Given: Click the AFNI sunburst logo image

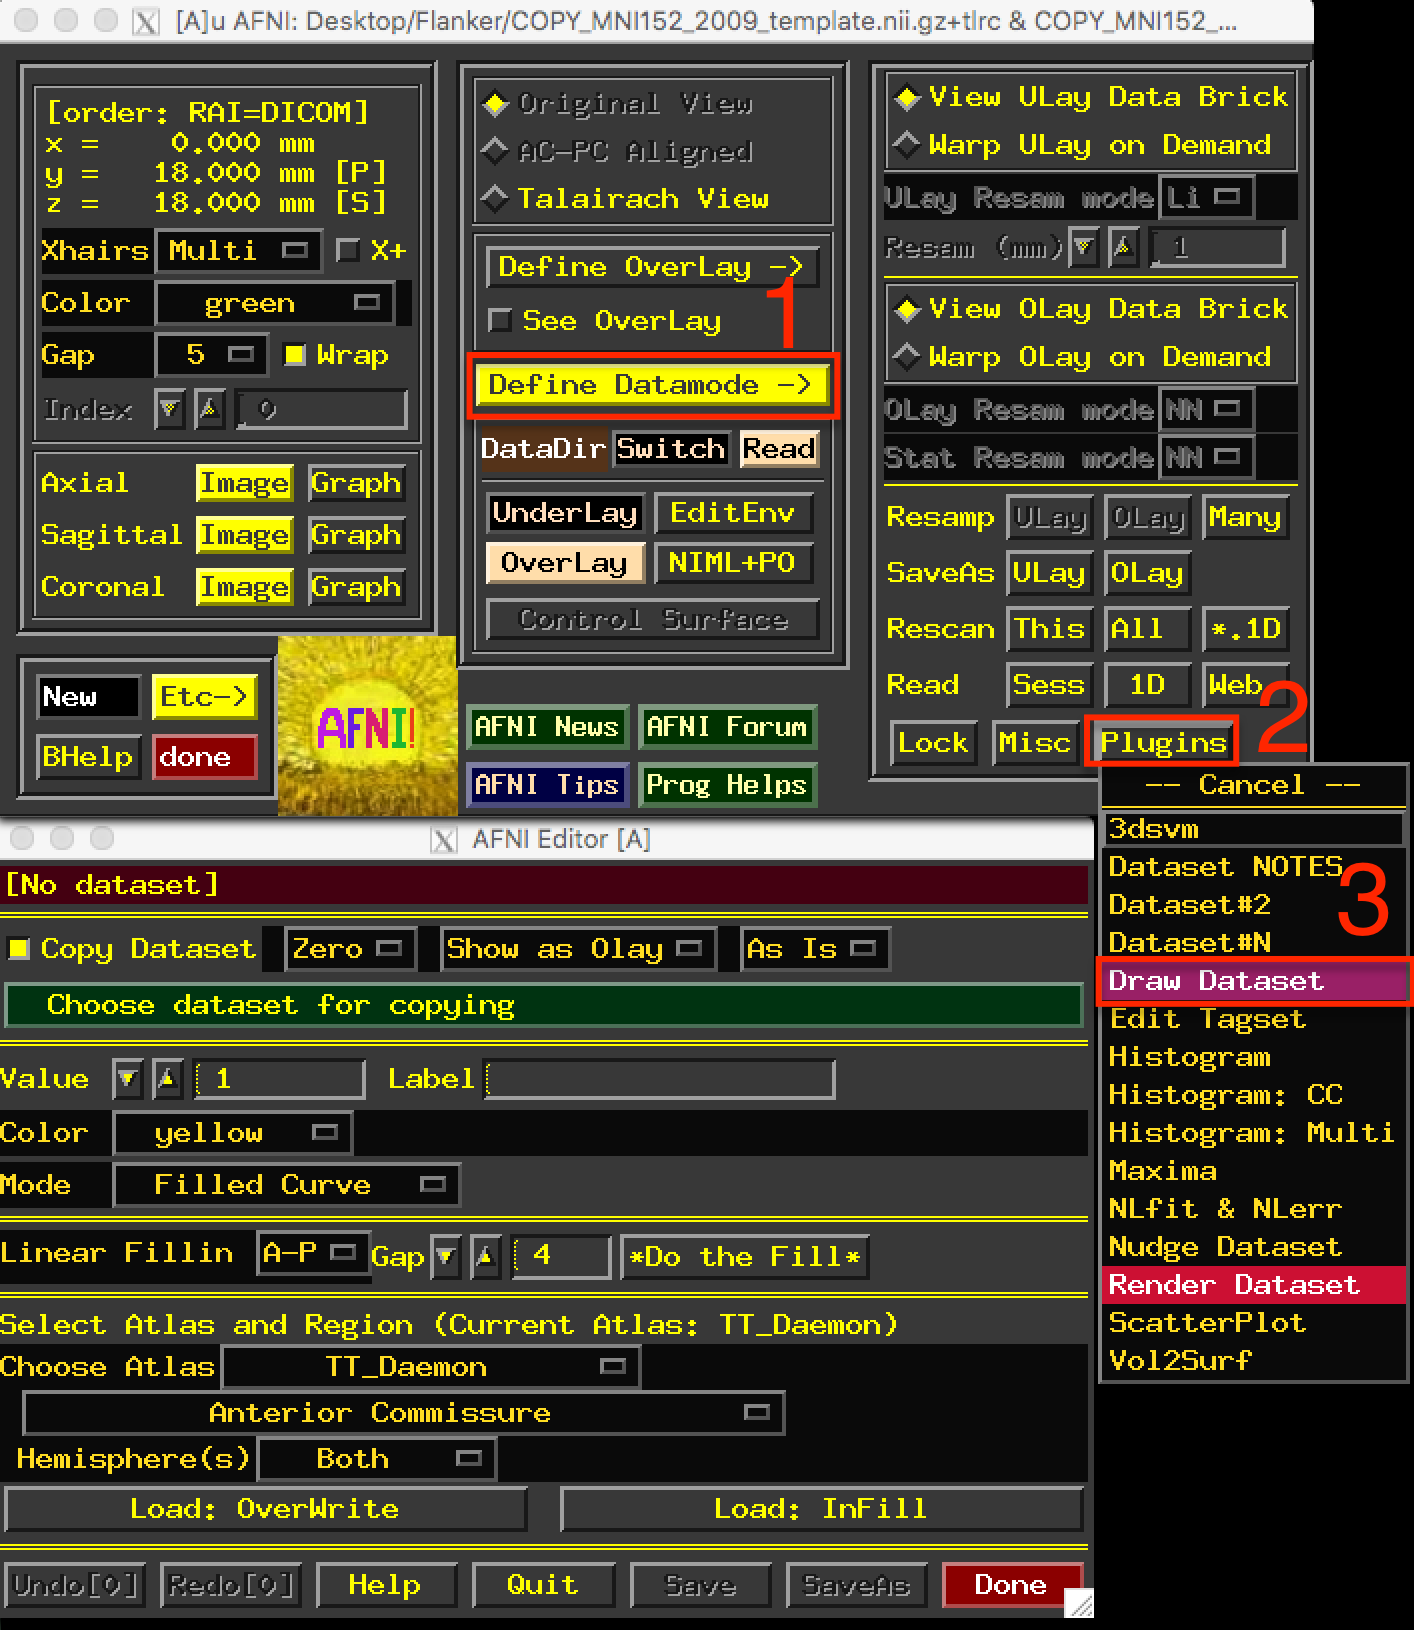Looking at the screenshot, I should (367, 726).
